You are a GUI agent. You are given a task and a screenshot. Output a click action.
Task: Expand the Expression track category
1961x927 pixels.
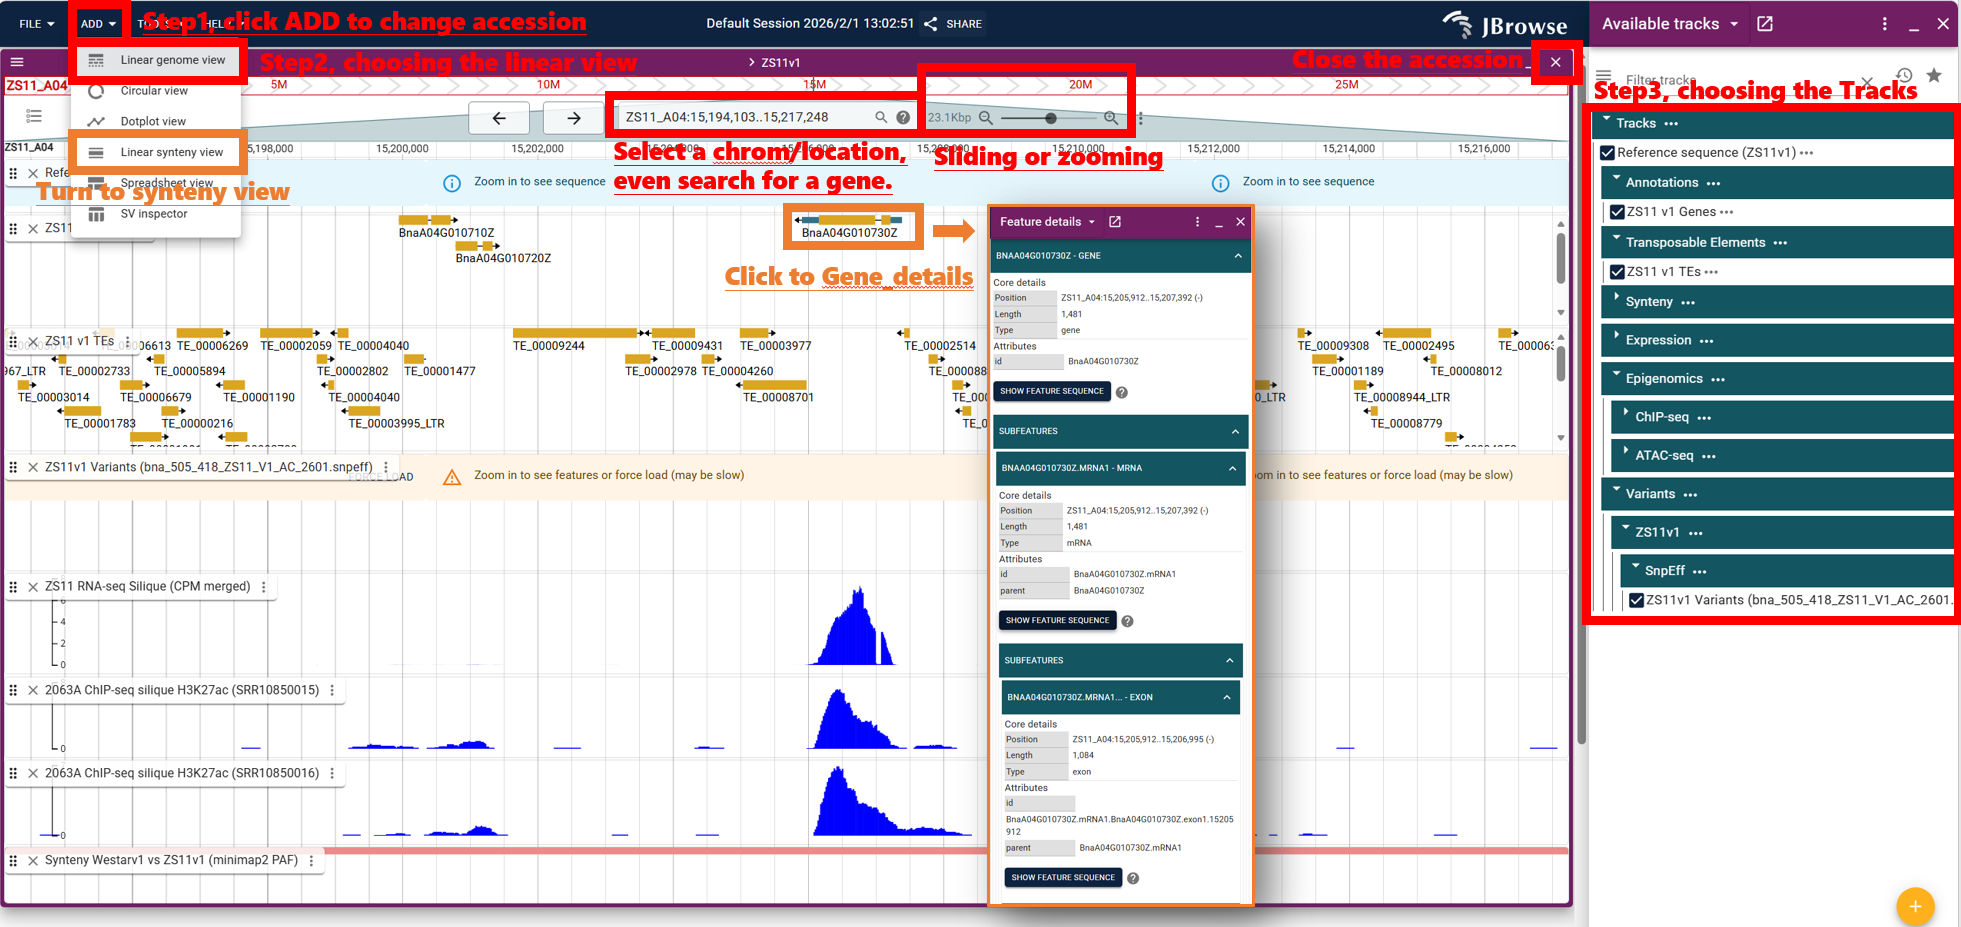tap(1617, 339)
